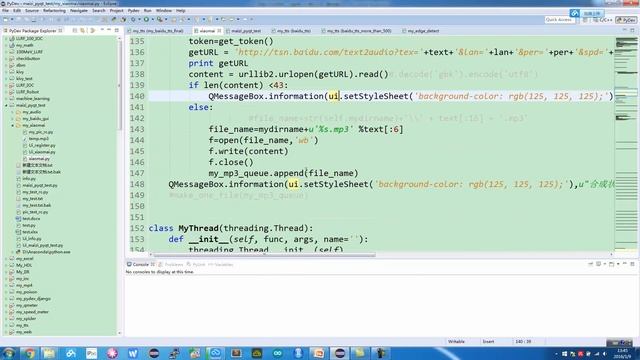Click line number 140 in the gutter
The image size is (640, 360).
tap(137, 96)
